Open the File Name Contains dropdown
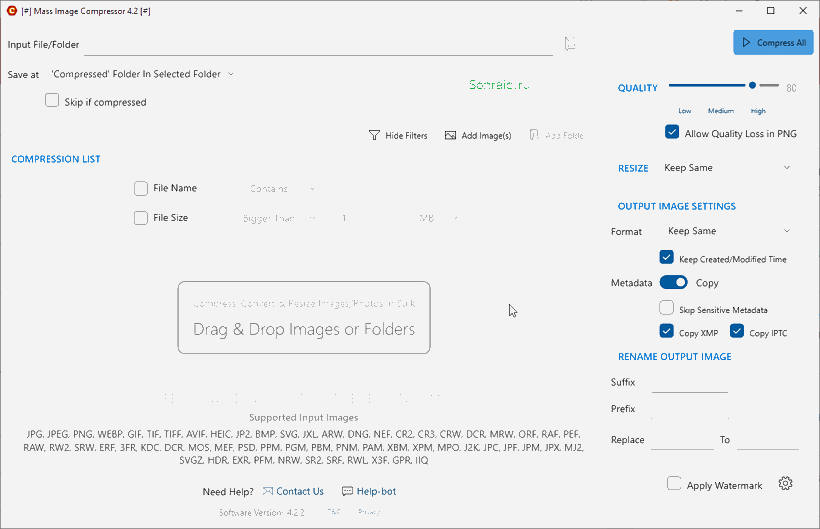This screenshot has width=820, height=529. tap(281, 189)
